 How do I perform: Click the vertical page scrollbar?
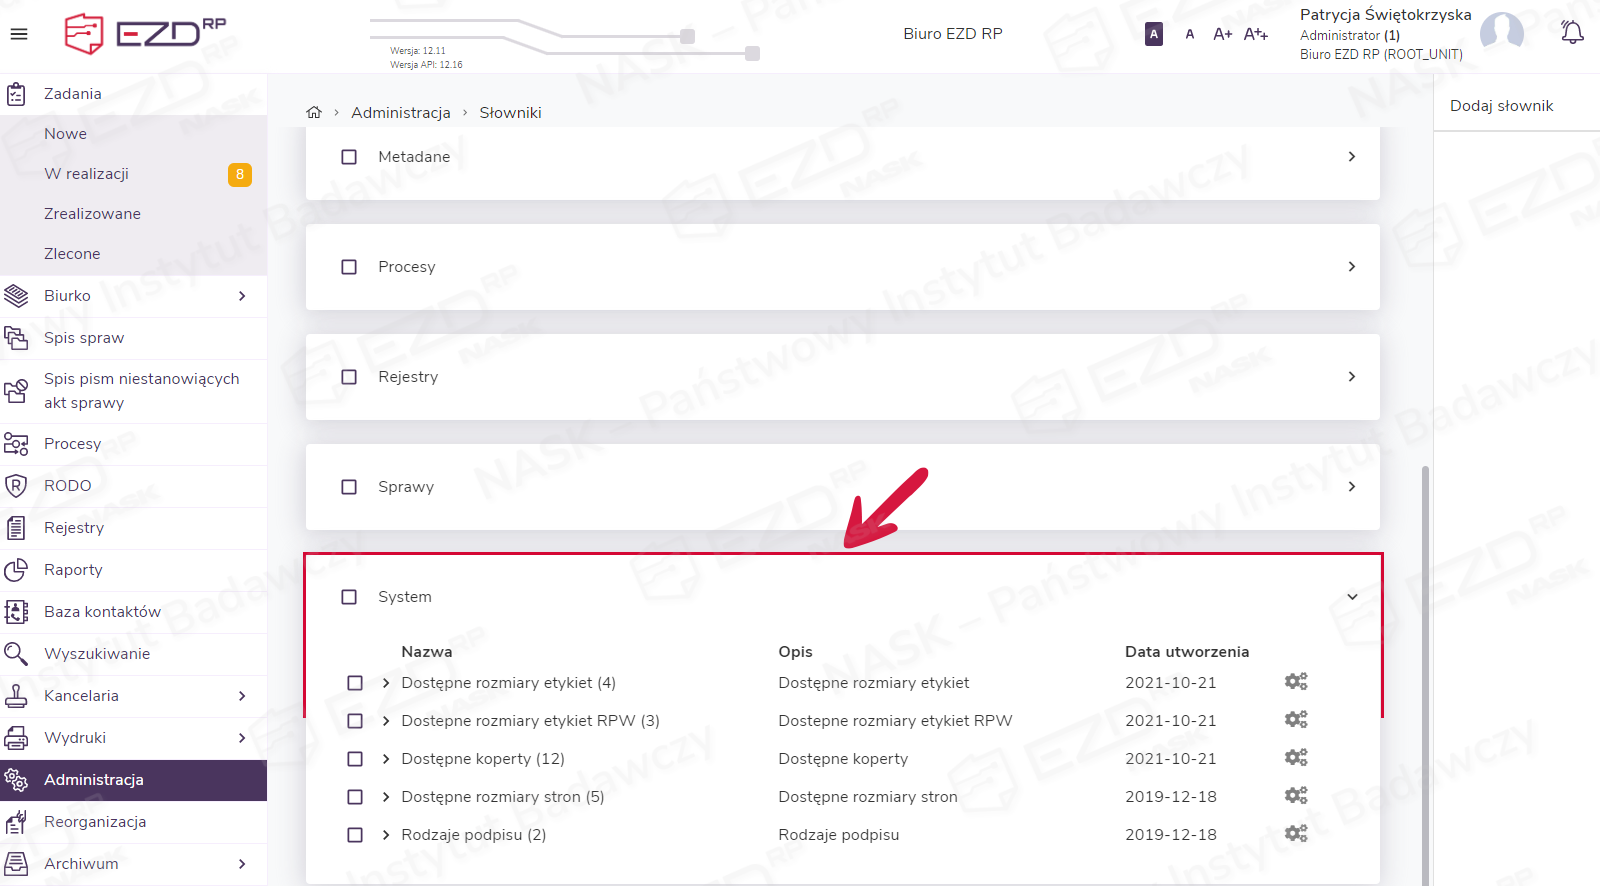1425,670
